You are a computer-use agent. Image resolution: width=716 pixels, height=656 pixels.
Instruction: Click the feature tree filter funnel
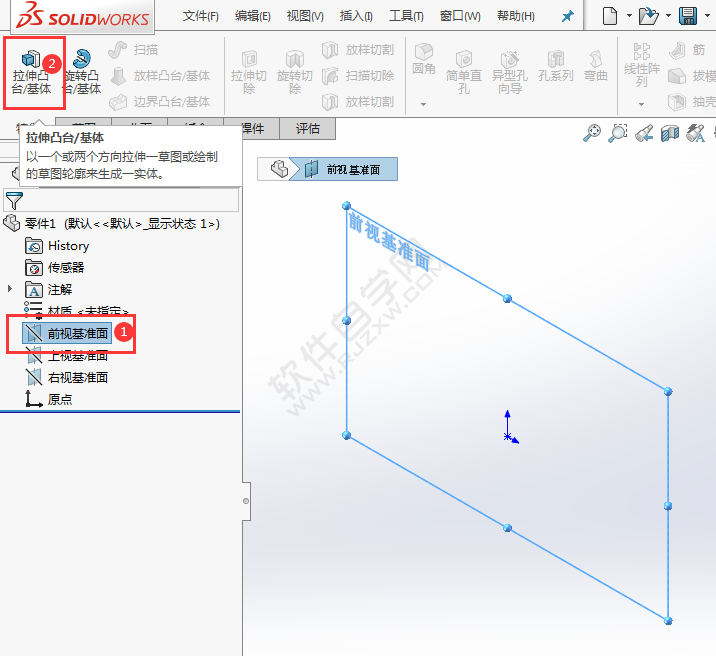(14, 201)
